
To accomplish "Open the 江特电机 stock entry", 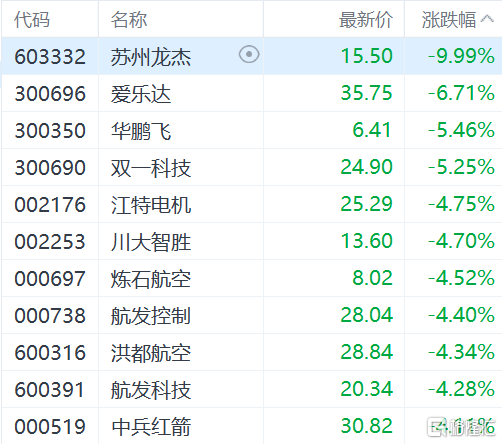I will pyautogui.click(x=151, y=204).
